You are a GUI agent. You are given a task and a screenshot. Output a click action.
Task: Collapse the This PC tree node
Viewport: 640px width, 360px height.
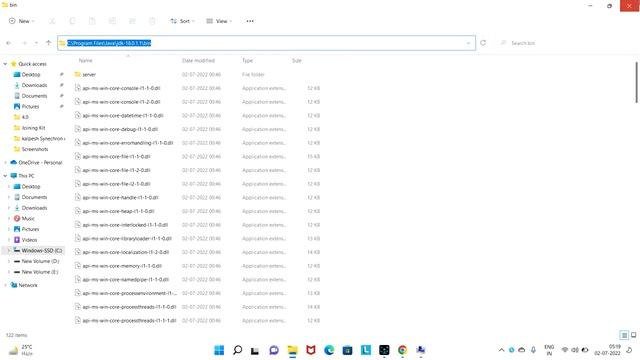(5, 176)
